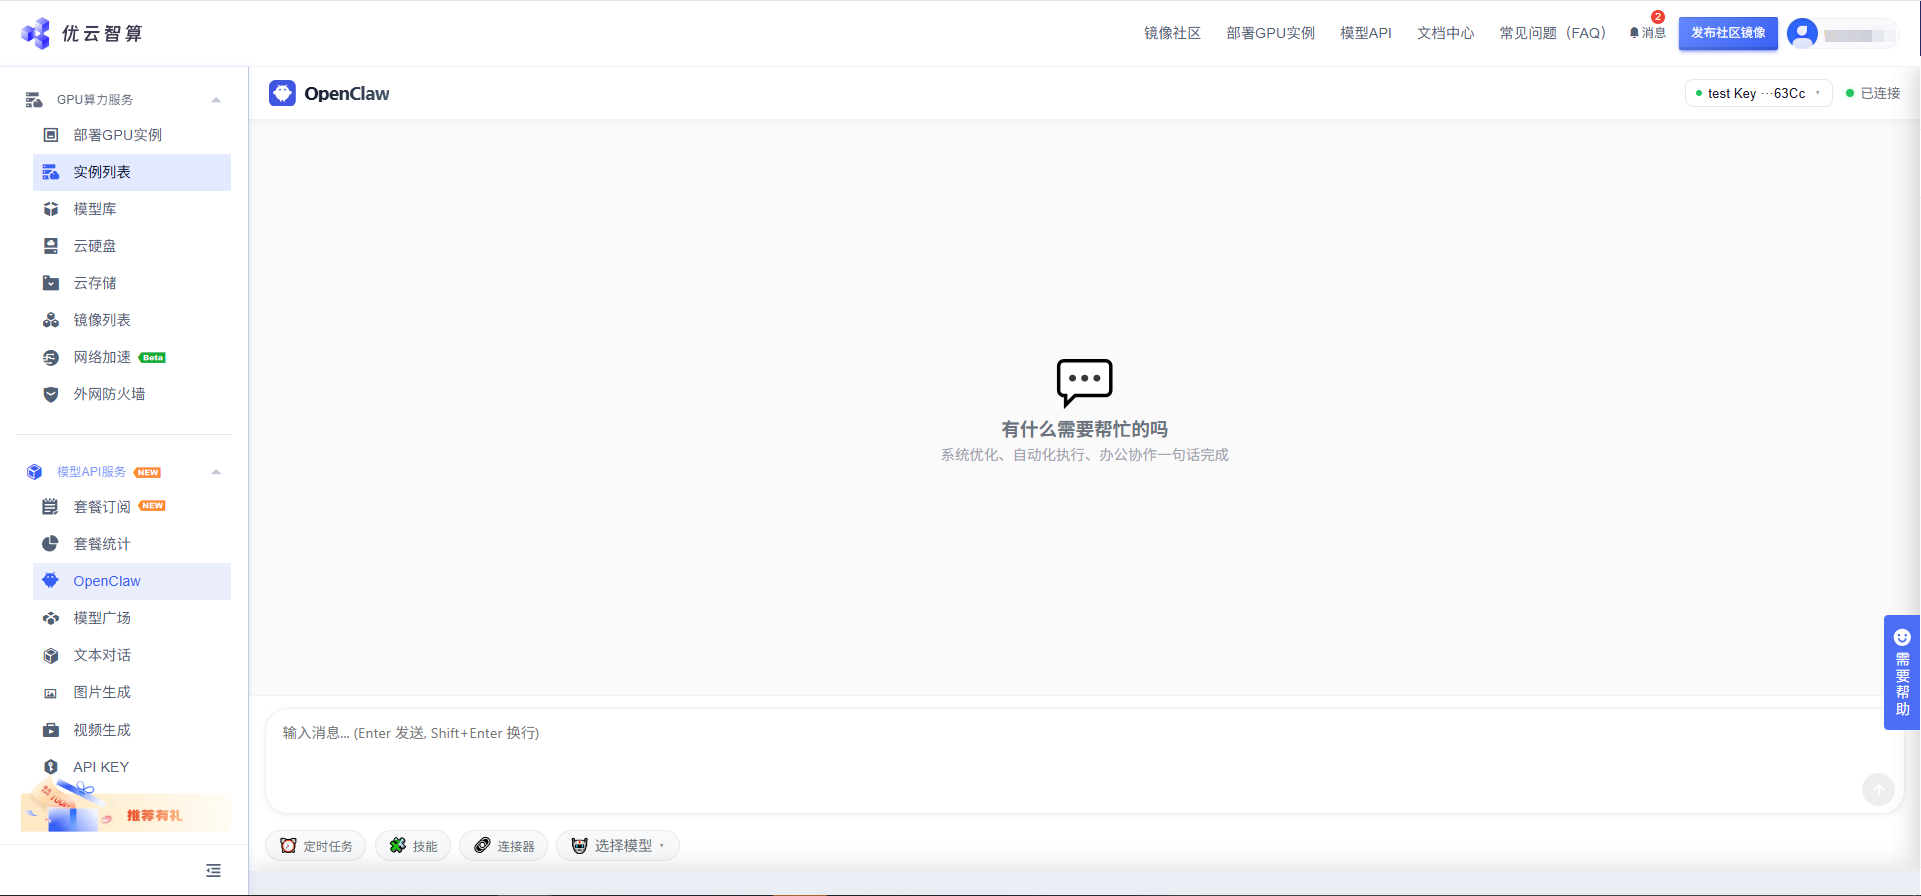This screenshot has width=1921, height=896.
Task: Open the 需要帮助 help widget
Action: point(1901,672)
